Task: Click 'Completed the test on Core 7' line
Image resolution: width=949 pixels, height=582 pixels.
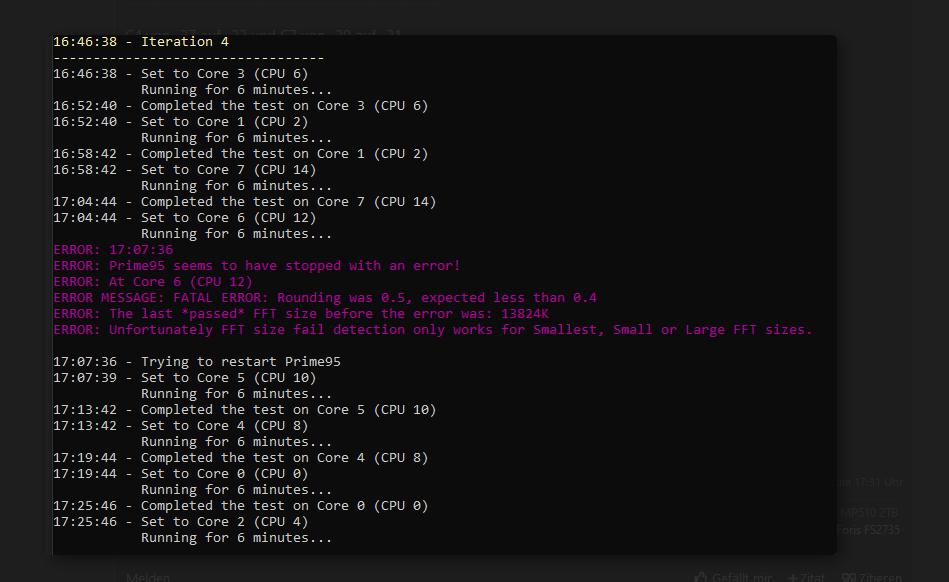Action: pos(245,202)
